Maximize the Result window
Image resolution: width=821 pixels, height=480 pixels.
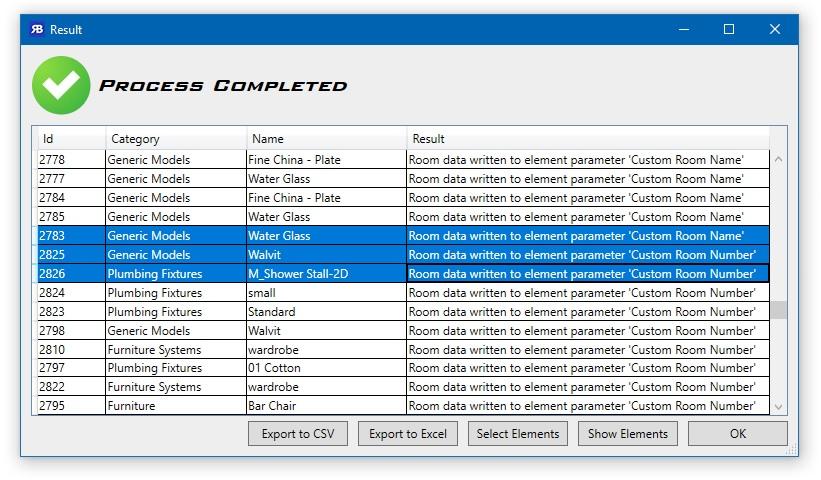729,29
